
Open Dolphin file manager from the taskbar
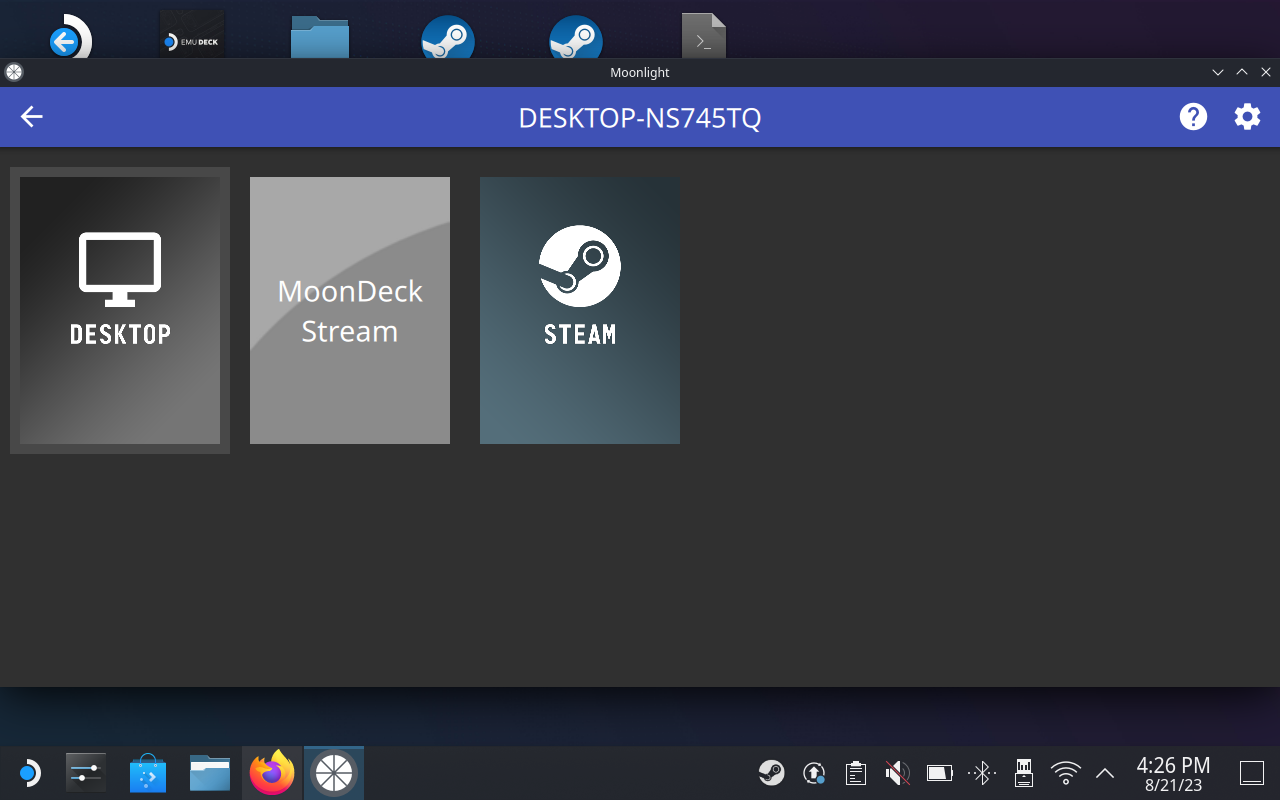(x=210, y=773)
